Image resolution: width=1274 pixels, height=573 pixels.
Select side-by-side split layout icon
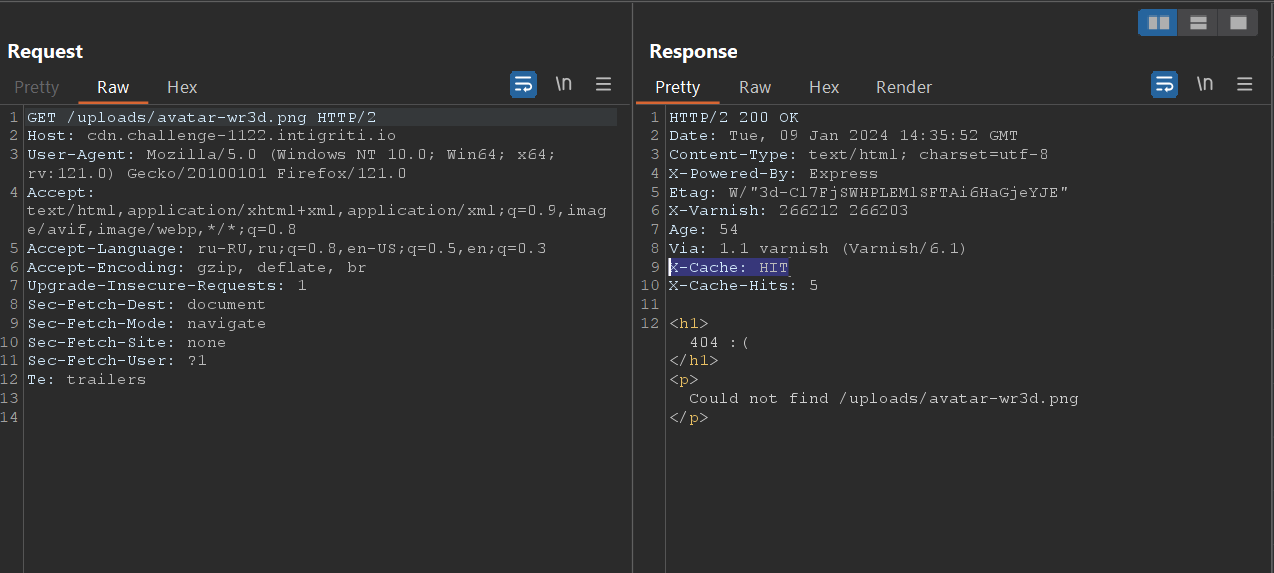pyautogui.click(x=1158, y=22)
